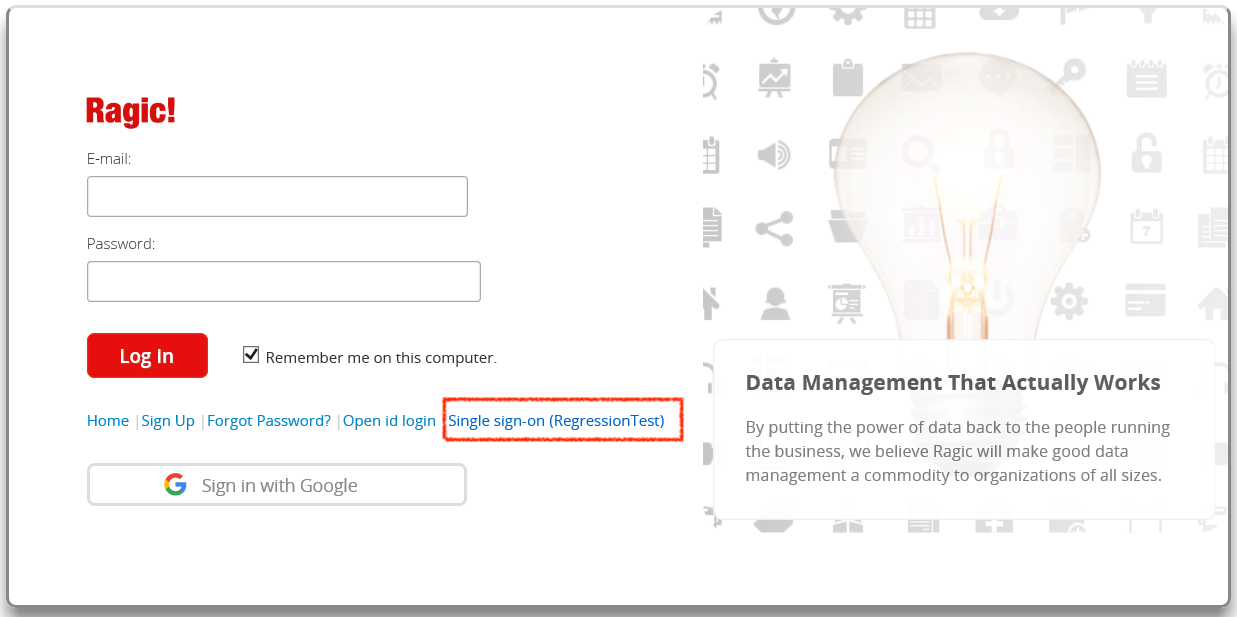Click the "E-mail:" field label
The width and height of the screenshot is (1237, 617).
click(109, 159)
